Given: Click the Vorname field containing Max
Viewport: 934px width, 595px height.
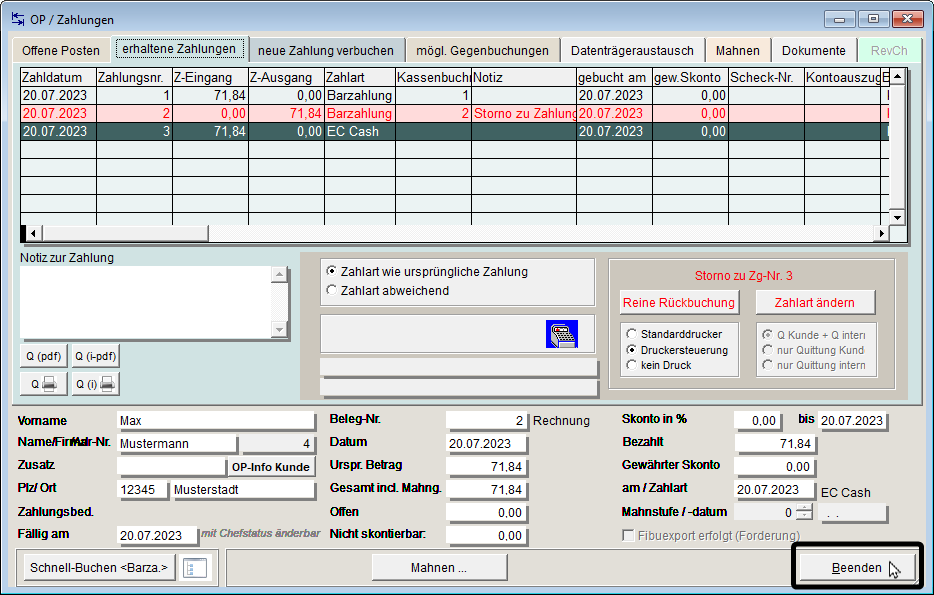Looking at the screenshot, I should tap(216, 420).
